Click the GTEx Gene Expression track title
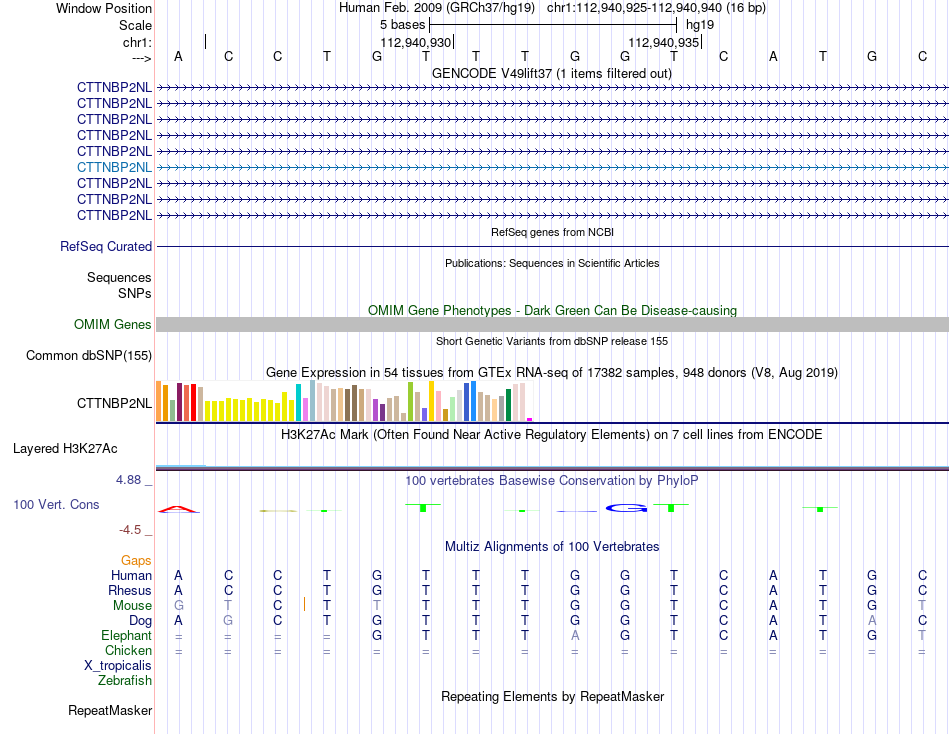Viewport: 950px width, 734px height. [551, 372]
